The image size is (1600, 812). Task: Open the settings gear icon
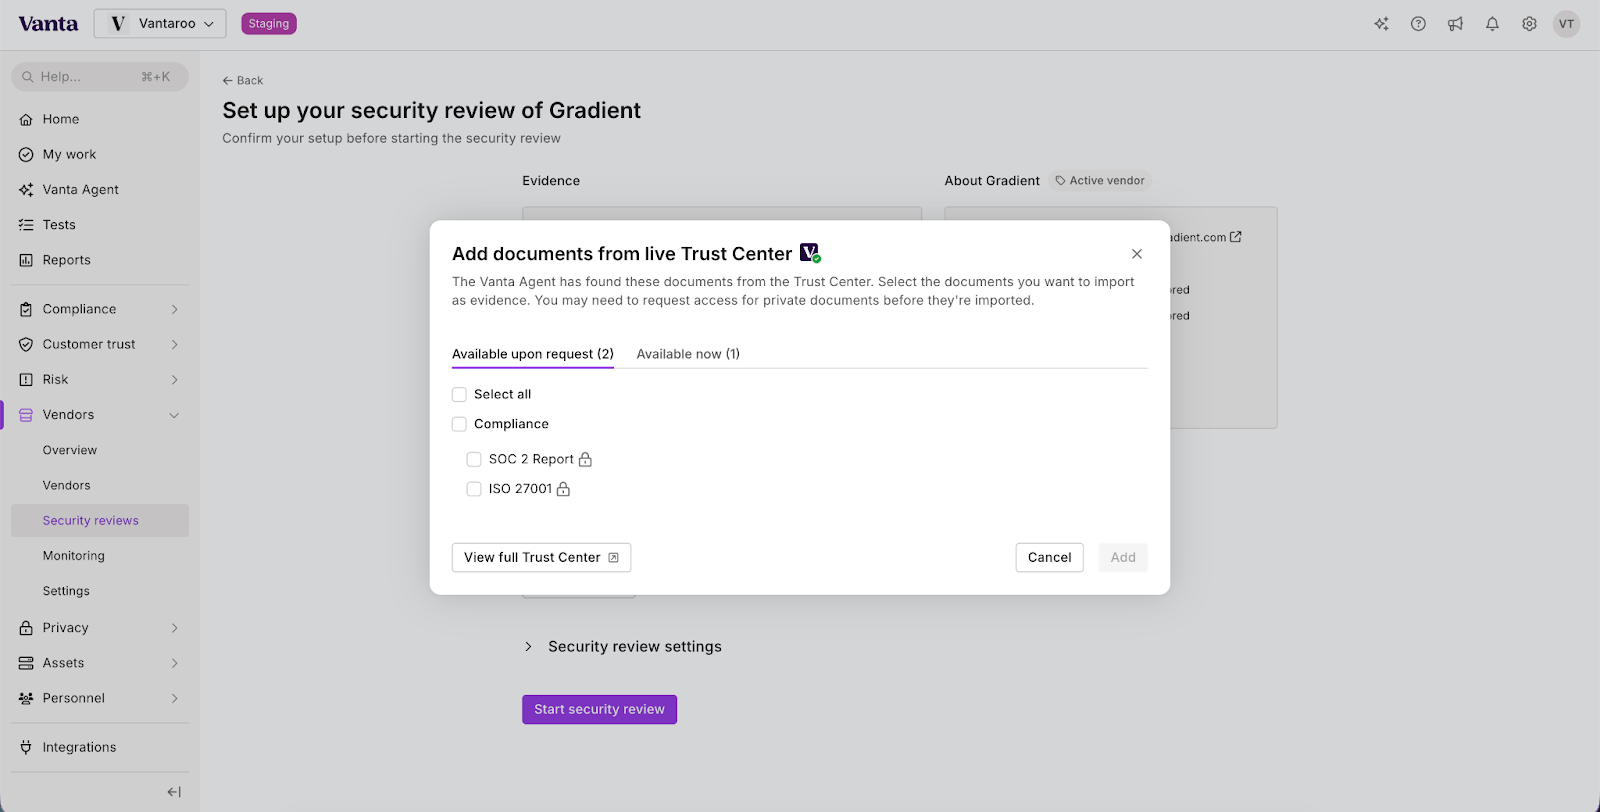(x=1529, y=24)
